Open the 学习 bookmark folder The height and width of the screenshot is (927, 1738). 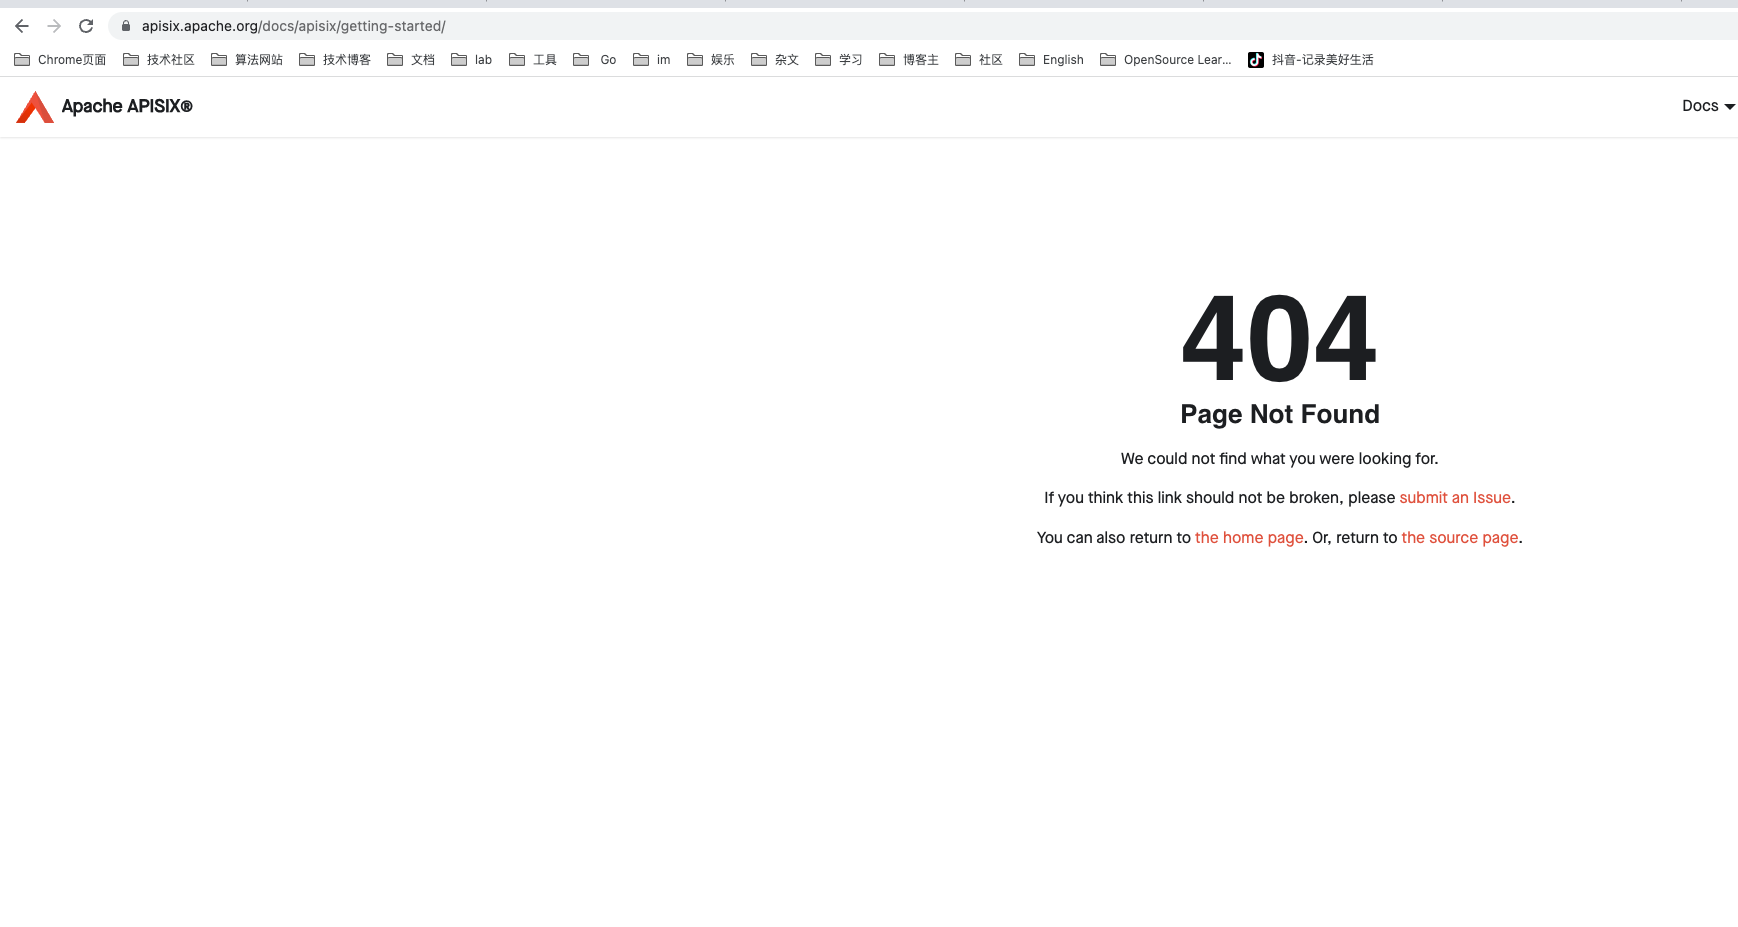click(x=839, y=60)
